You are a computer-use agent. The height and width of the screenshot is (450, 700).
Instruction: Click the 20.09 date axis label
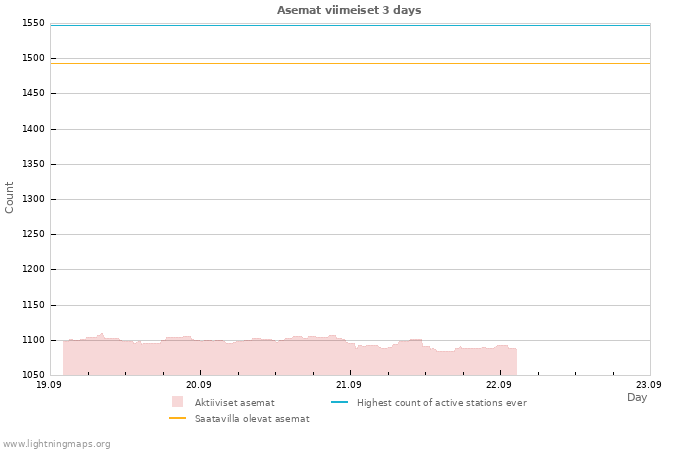click(199, 385)
